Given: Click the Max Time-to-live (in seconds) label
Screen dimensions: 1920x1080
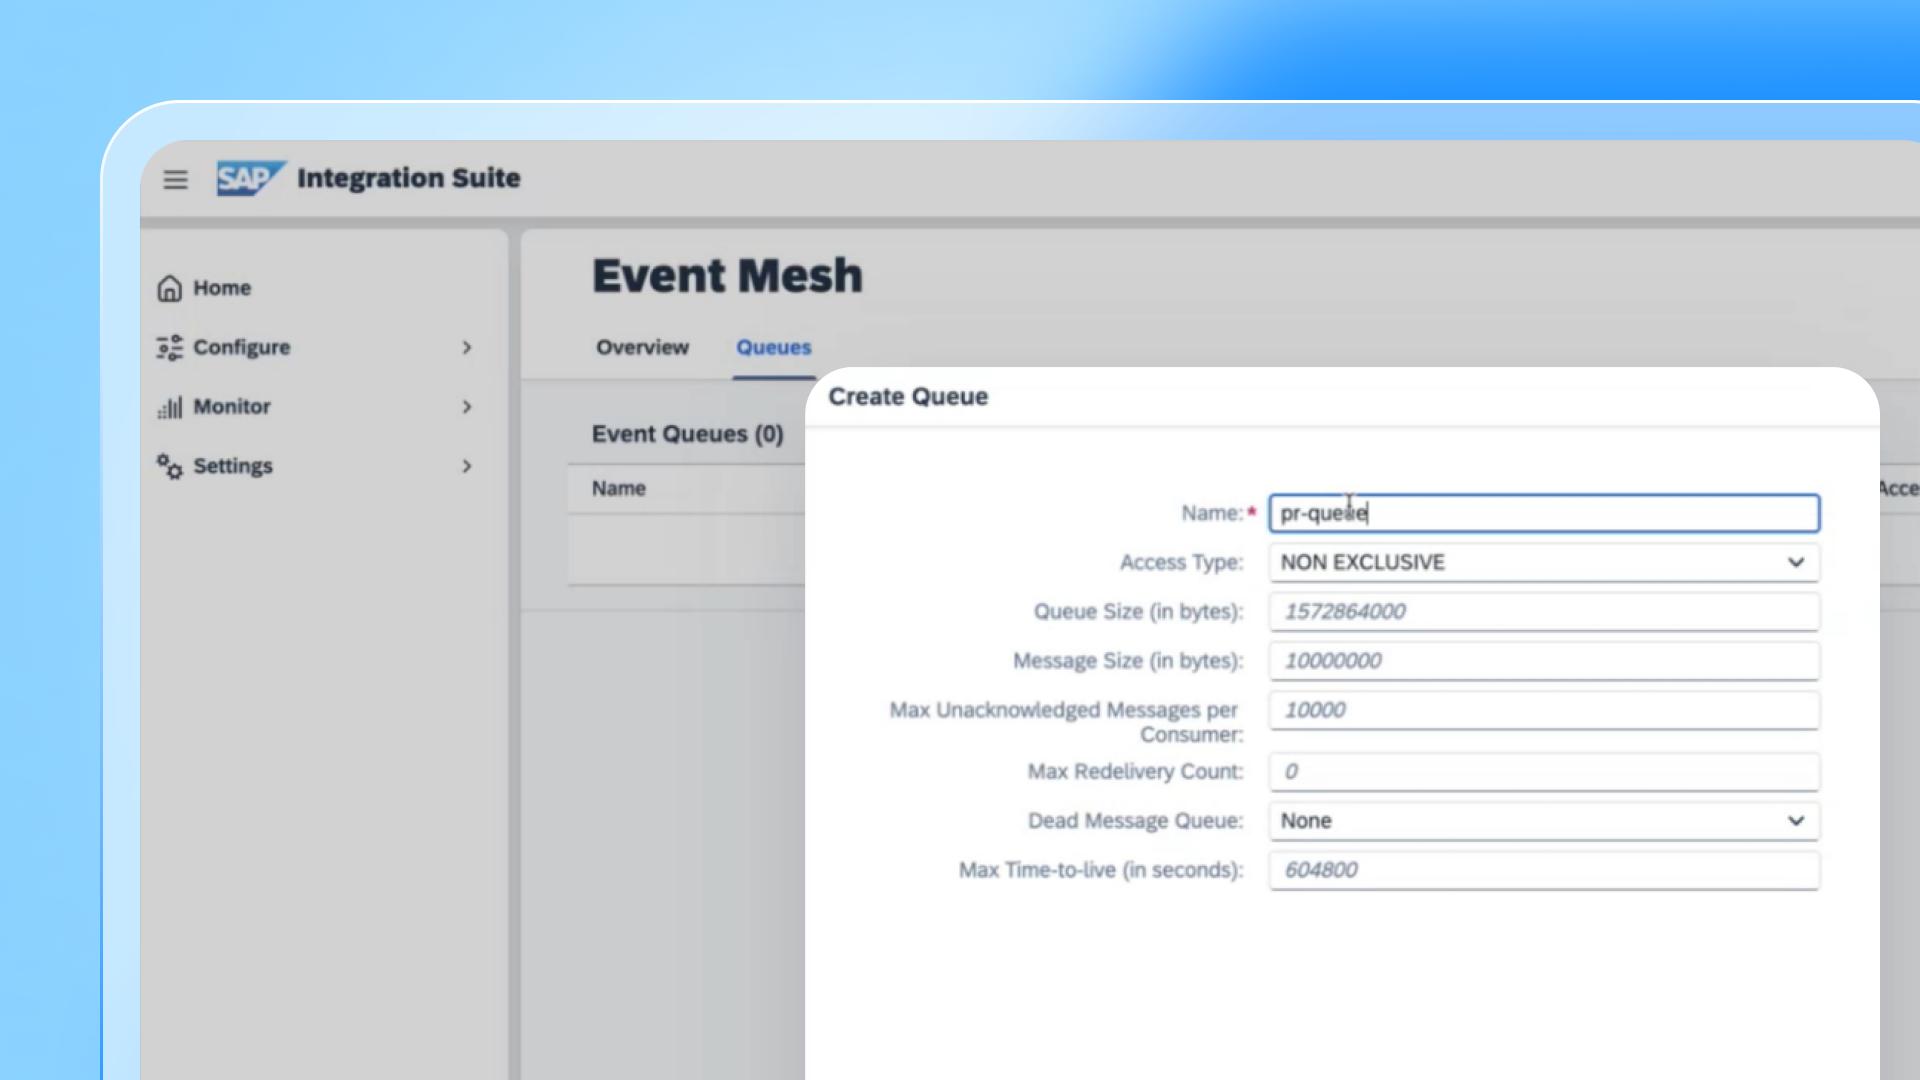Looking at the screenshot, I should click(1101, 870).
